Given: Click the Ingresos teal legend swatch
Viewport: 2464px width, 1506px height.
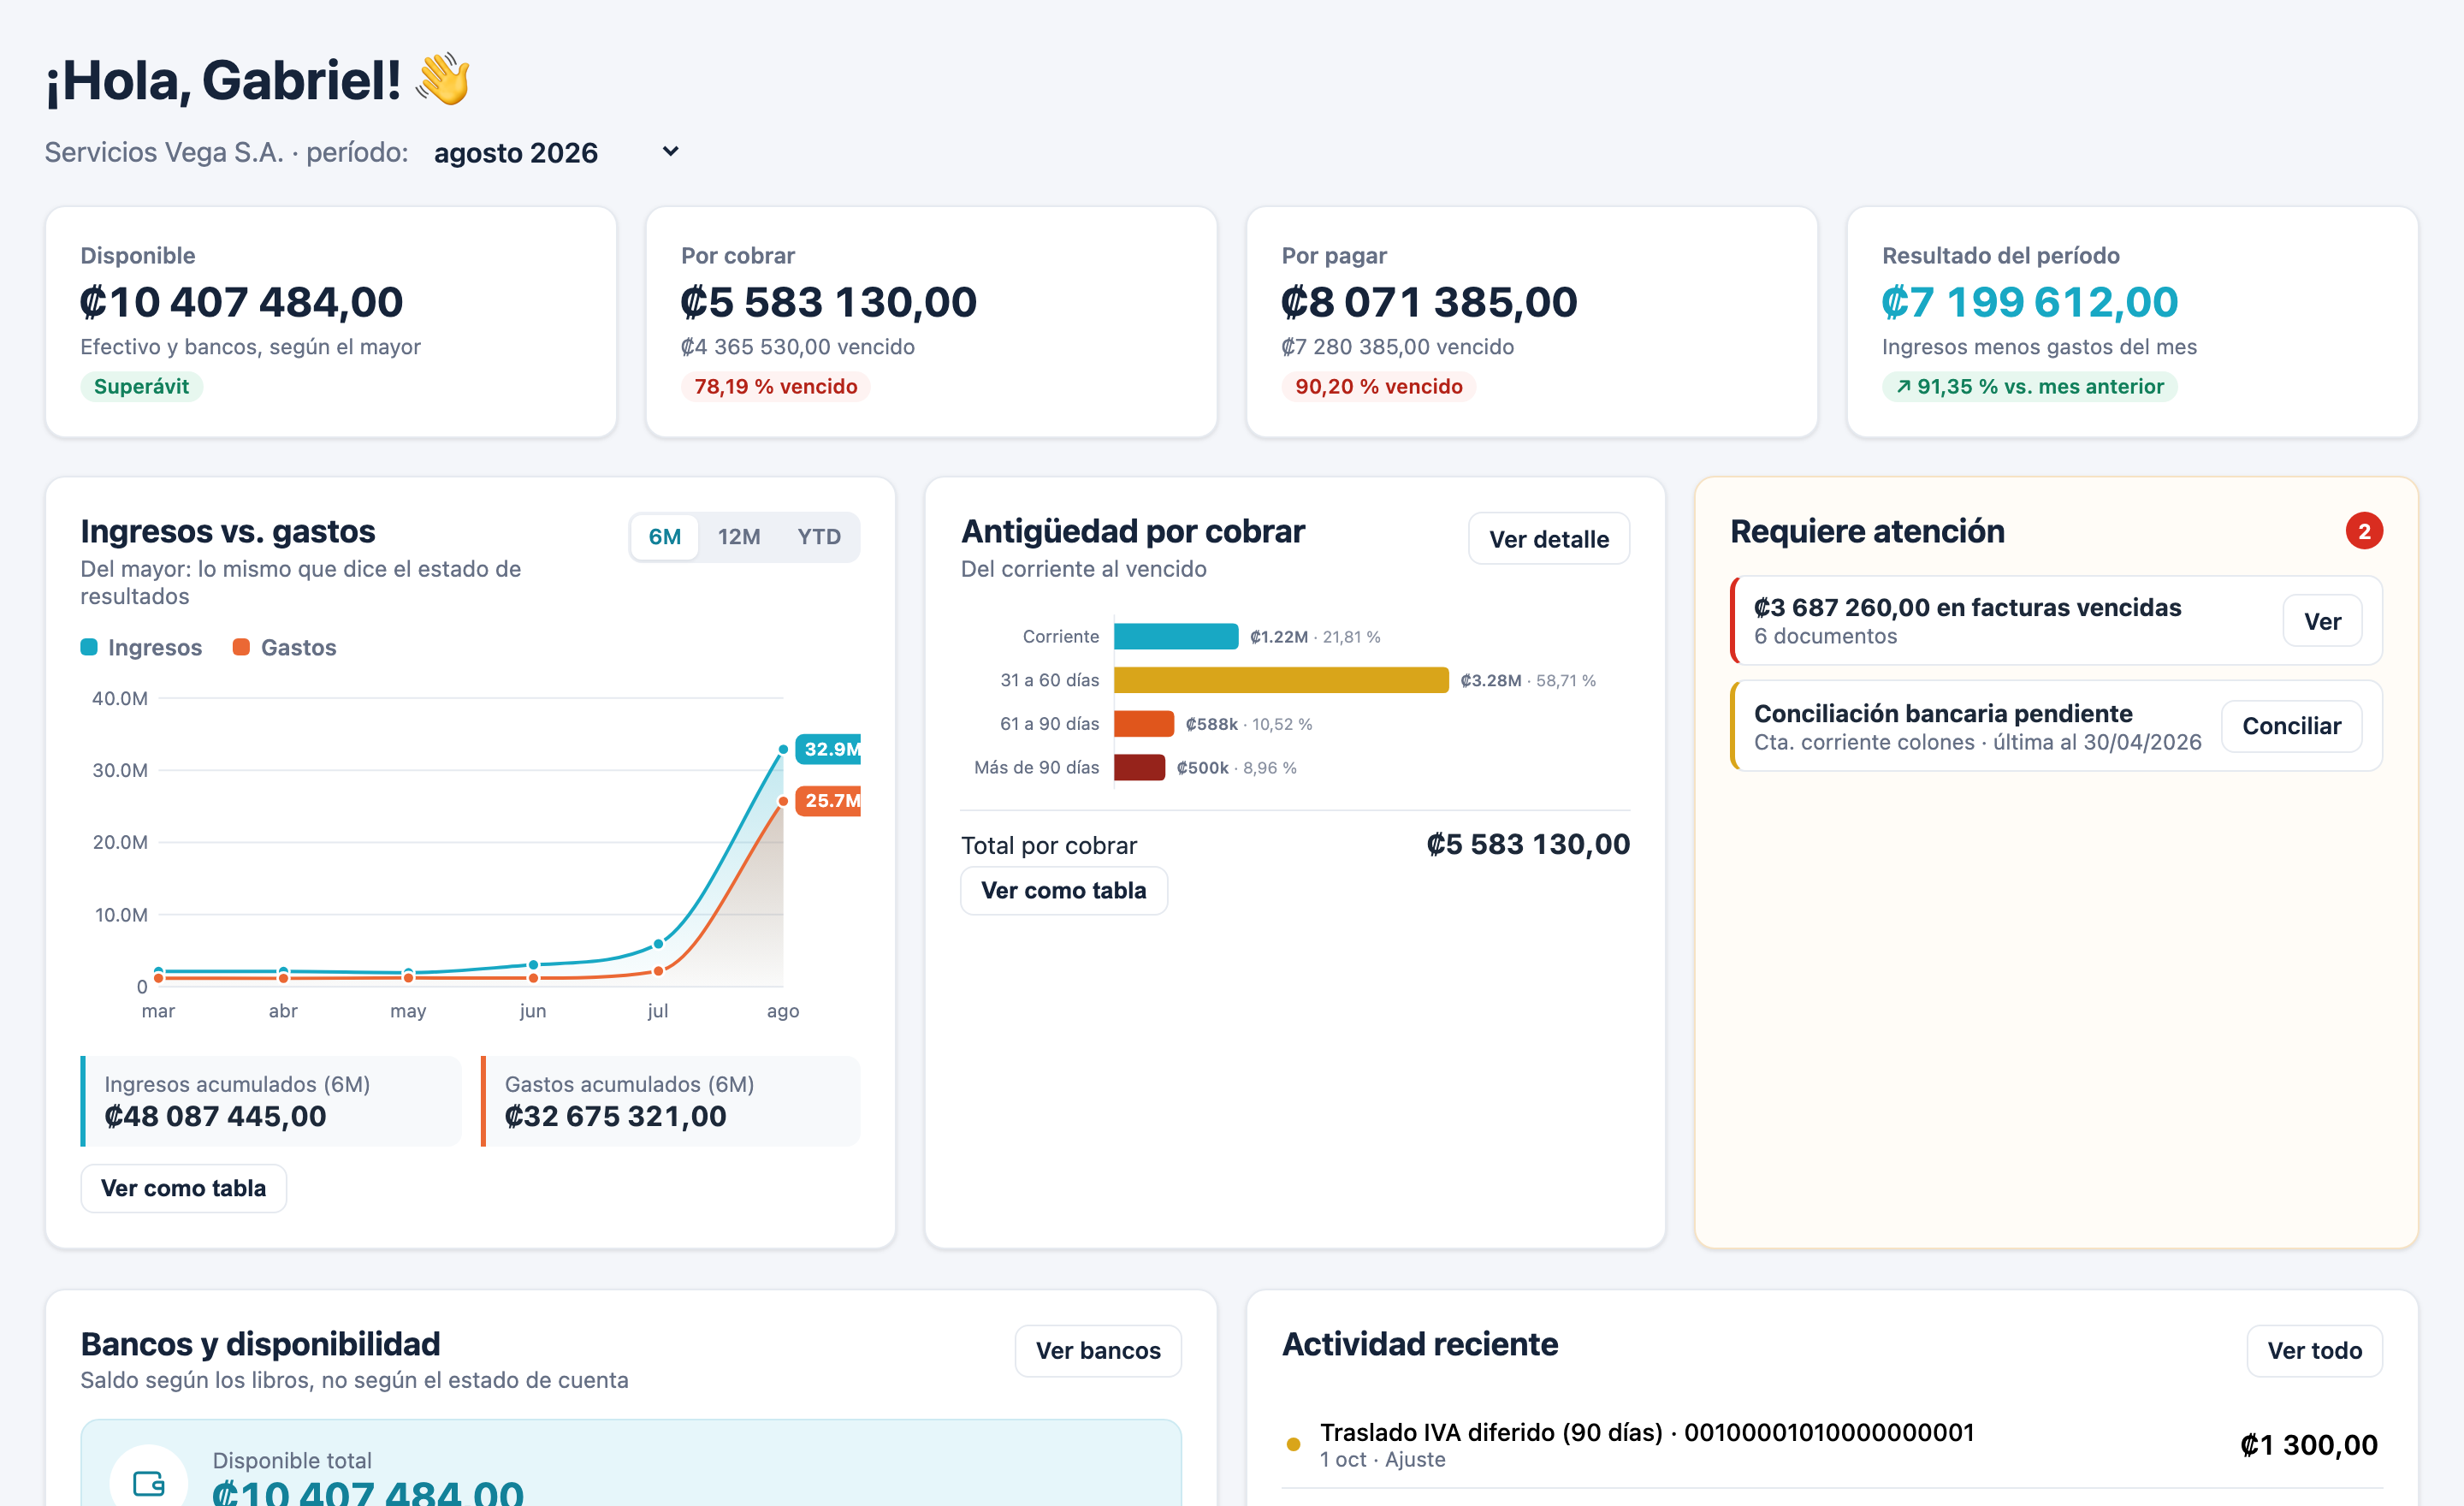Looking at the screenshot, I should [89, 647].
